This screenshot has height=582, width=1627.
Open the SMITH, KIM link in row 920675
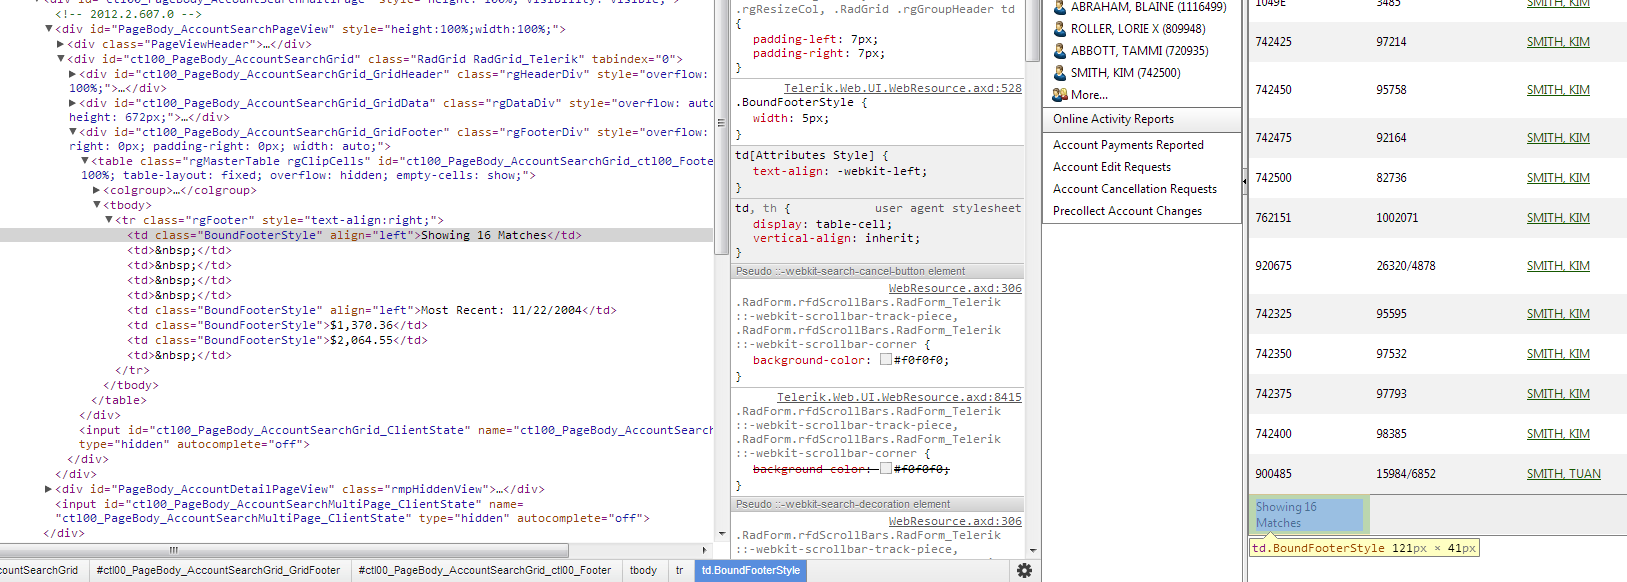pos(1558,266)
